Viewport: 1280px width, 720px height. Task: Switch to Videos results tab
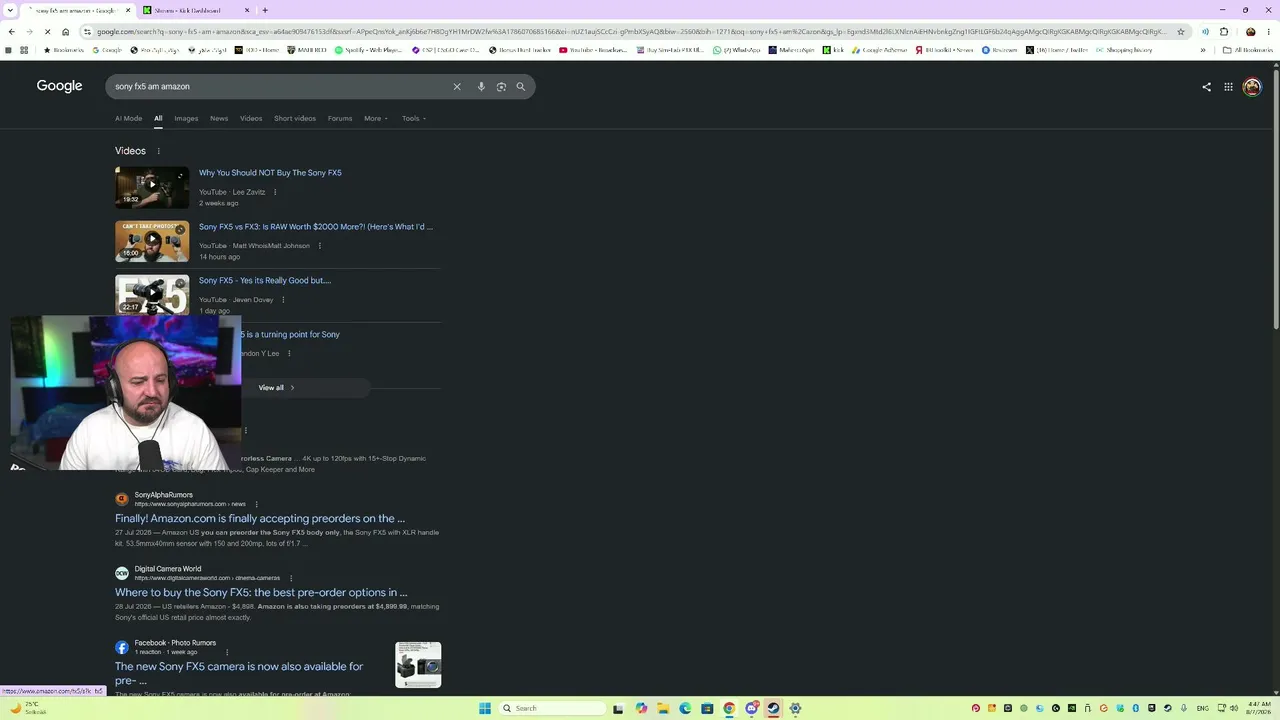coord(251,118)
